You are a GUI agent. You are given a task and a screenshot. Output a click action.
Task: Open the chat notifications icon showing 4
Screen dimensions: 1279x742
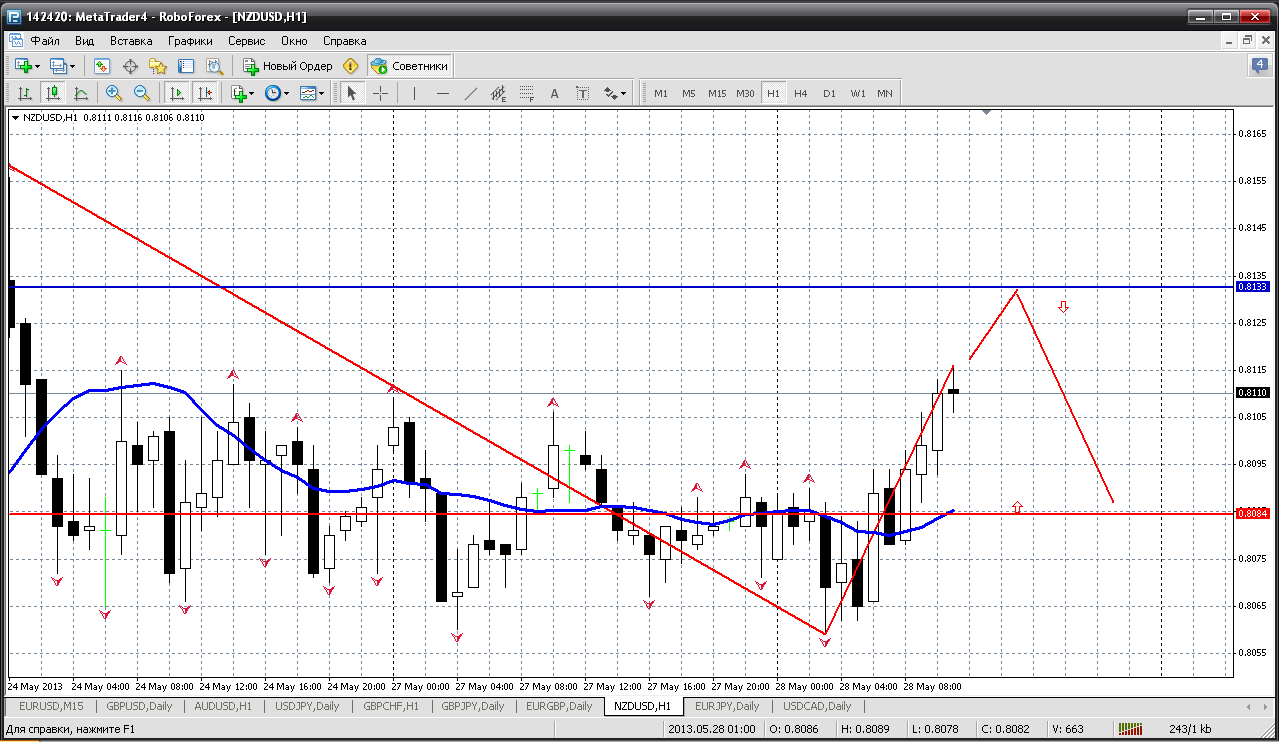[1260, 66]
